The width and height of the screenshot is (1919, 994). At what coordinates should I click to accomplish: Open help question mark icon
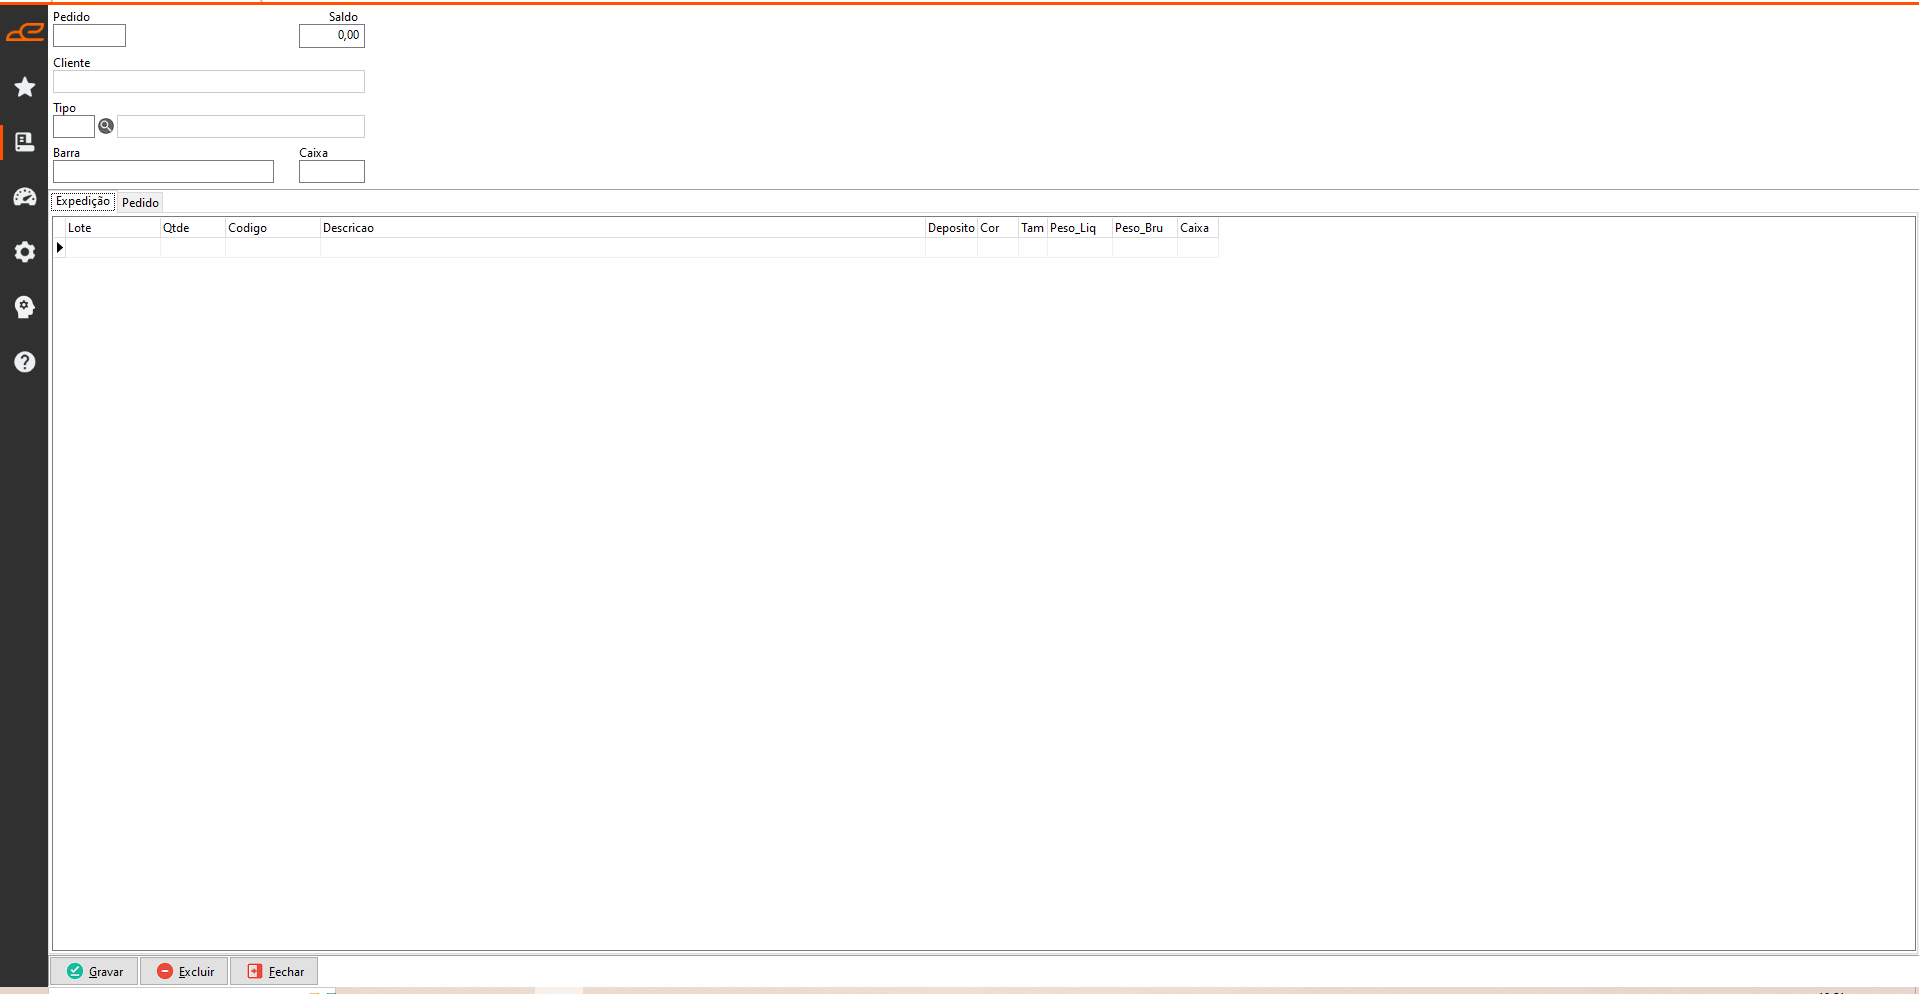pos(25,362)
